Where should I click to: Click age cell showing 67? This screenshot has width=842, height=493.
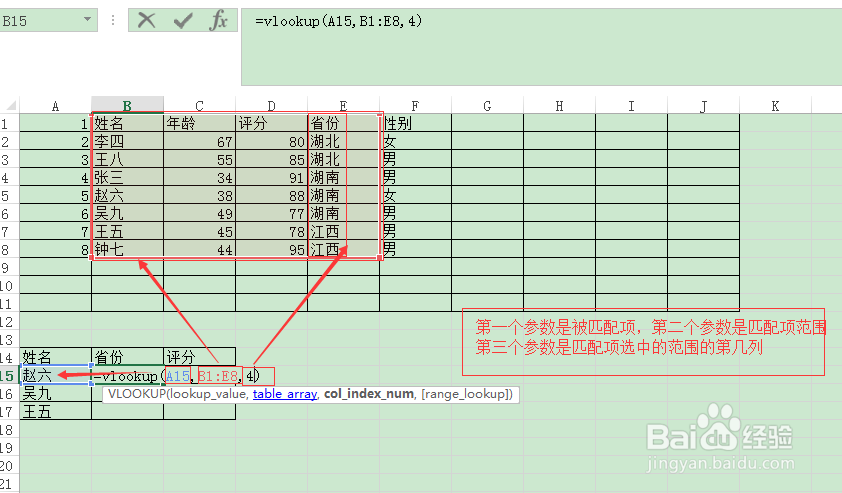(x=199, y=141)
